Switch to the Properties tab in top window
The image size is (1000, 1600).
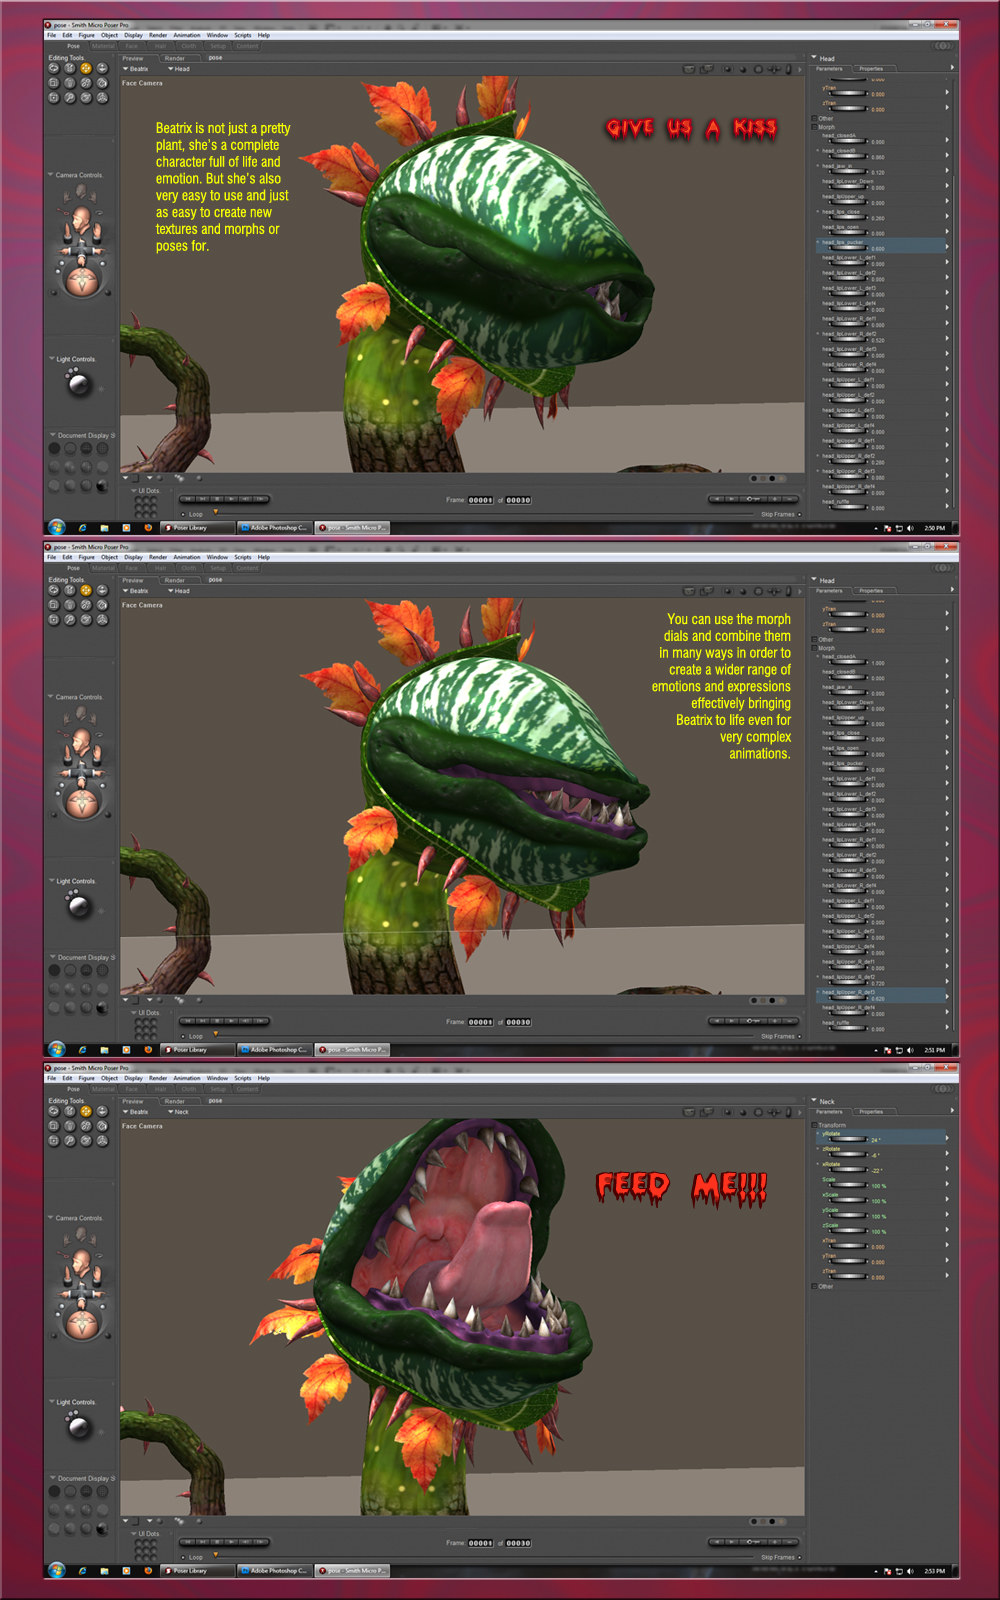click(871, 69)
